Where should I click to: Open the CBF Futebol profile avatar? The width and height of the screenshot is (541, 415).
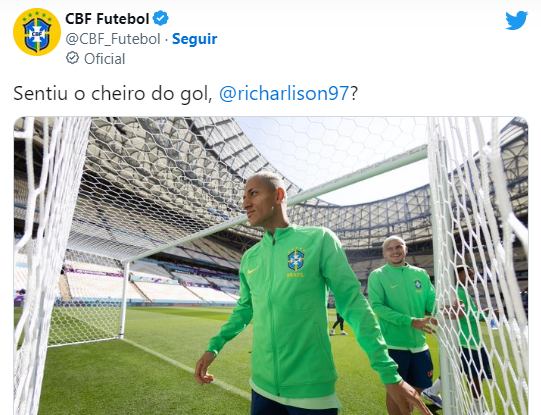[37, 32]
